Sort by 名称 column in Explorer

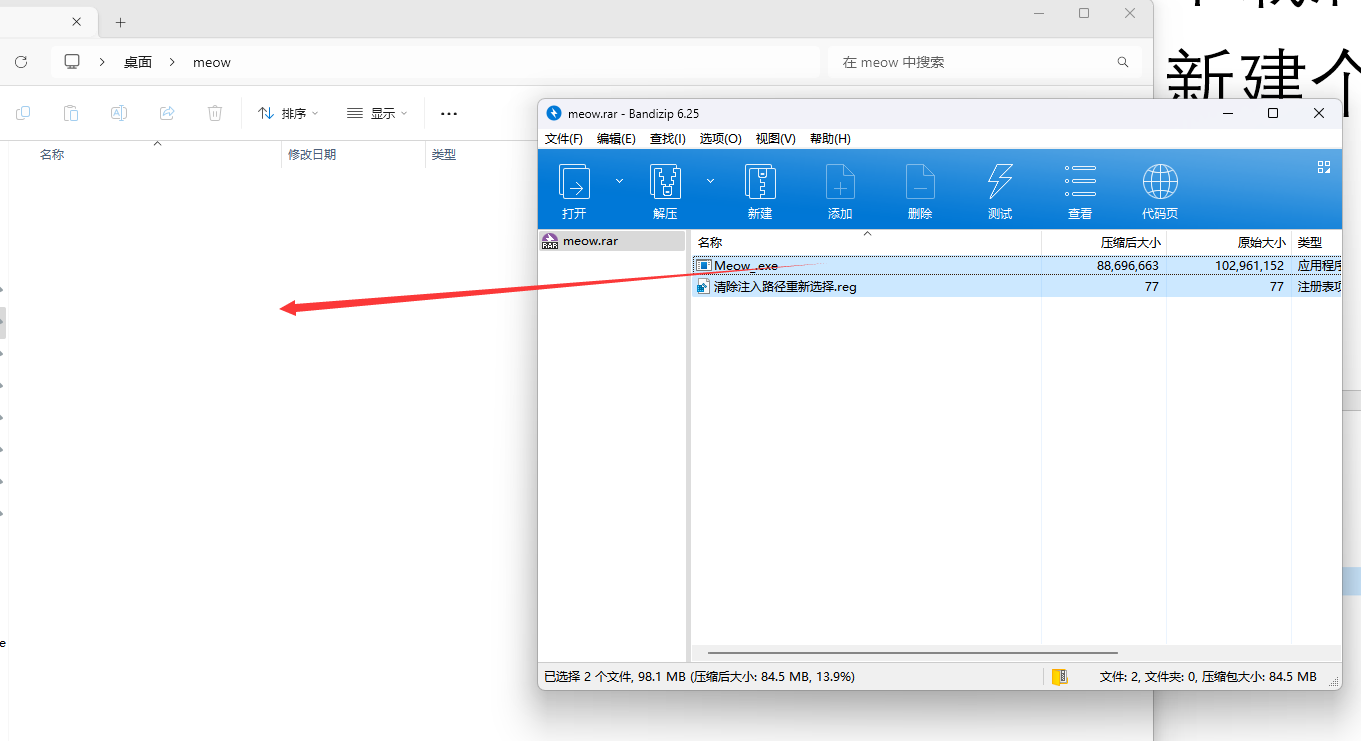point(52,155)
